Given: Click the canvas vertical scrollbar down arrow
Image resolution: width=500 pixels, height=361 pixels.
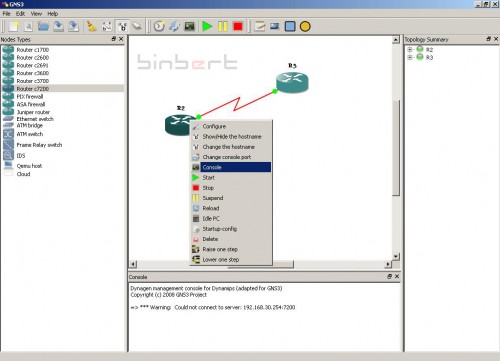Looking at the screenshot, I should tap(396, 256).
